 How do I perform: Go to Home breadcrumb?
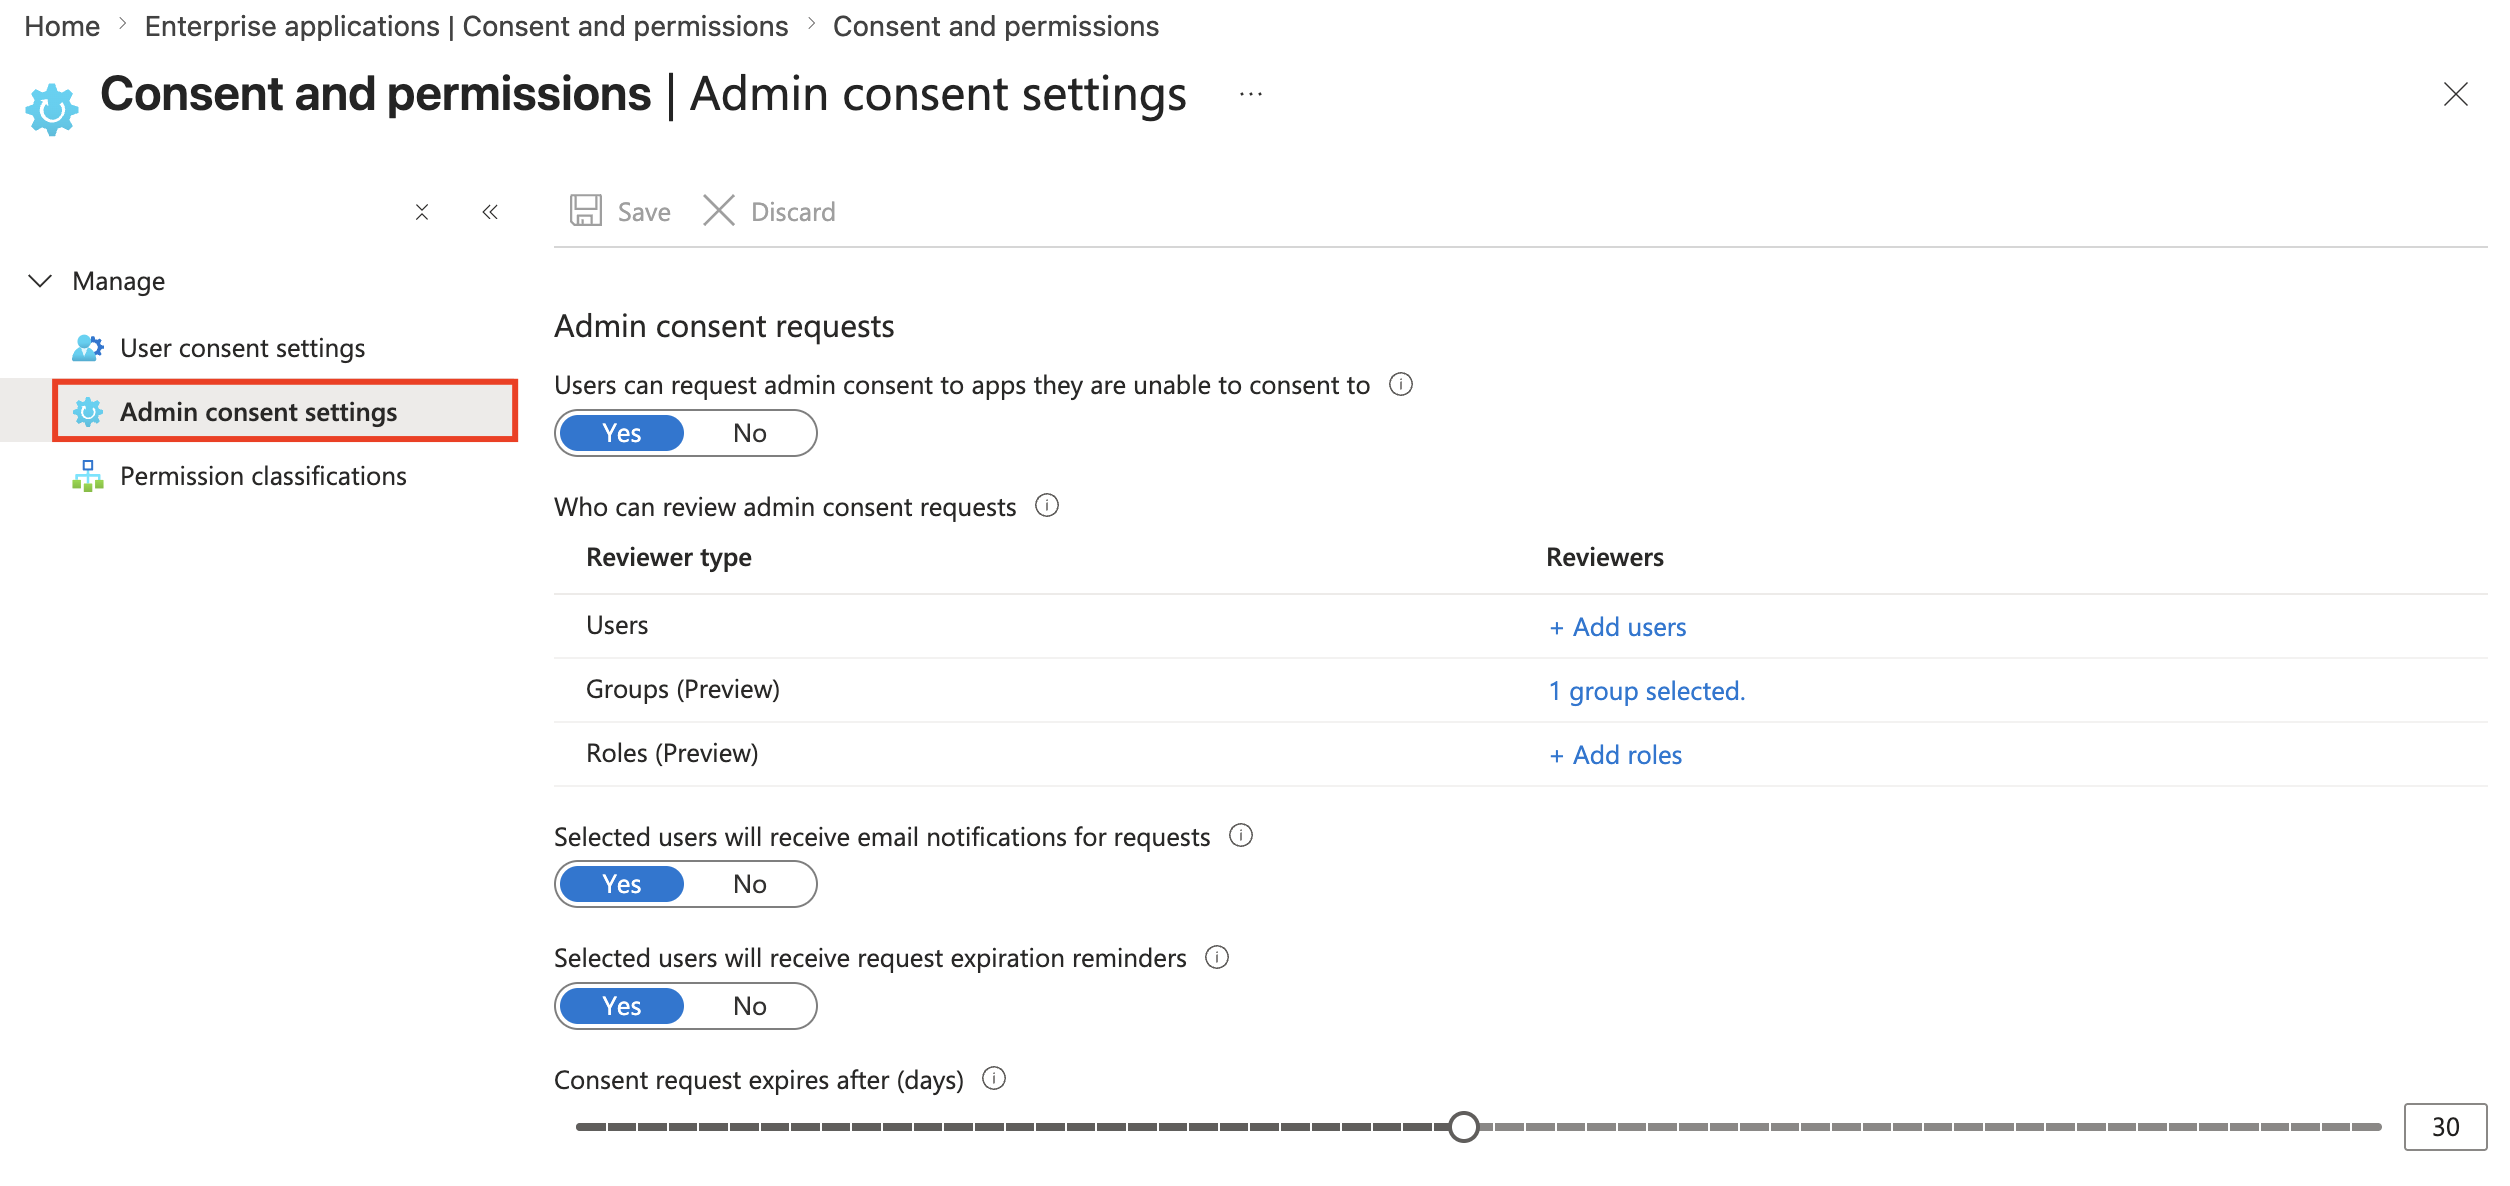pyautogui.click(x=62, y=26)
